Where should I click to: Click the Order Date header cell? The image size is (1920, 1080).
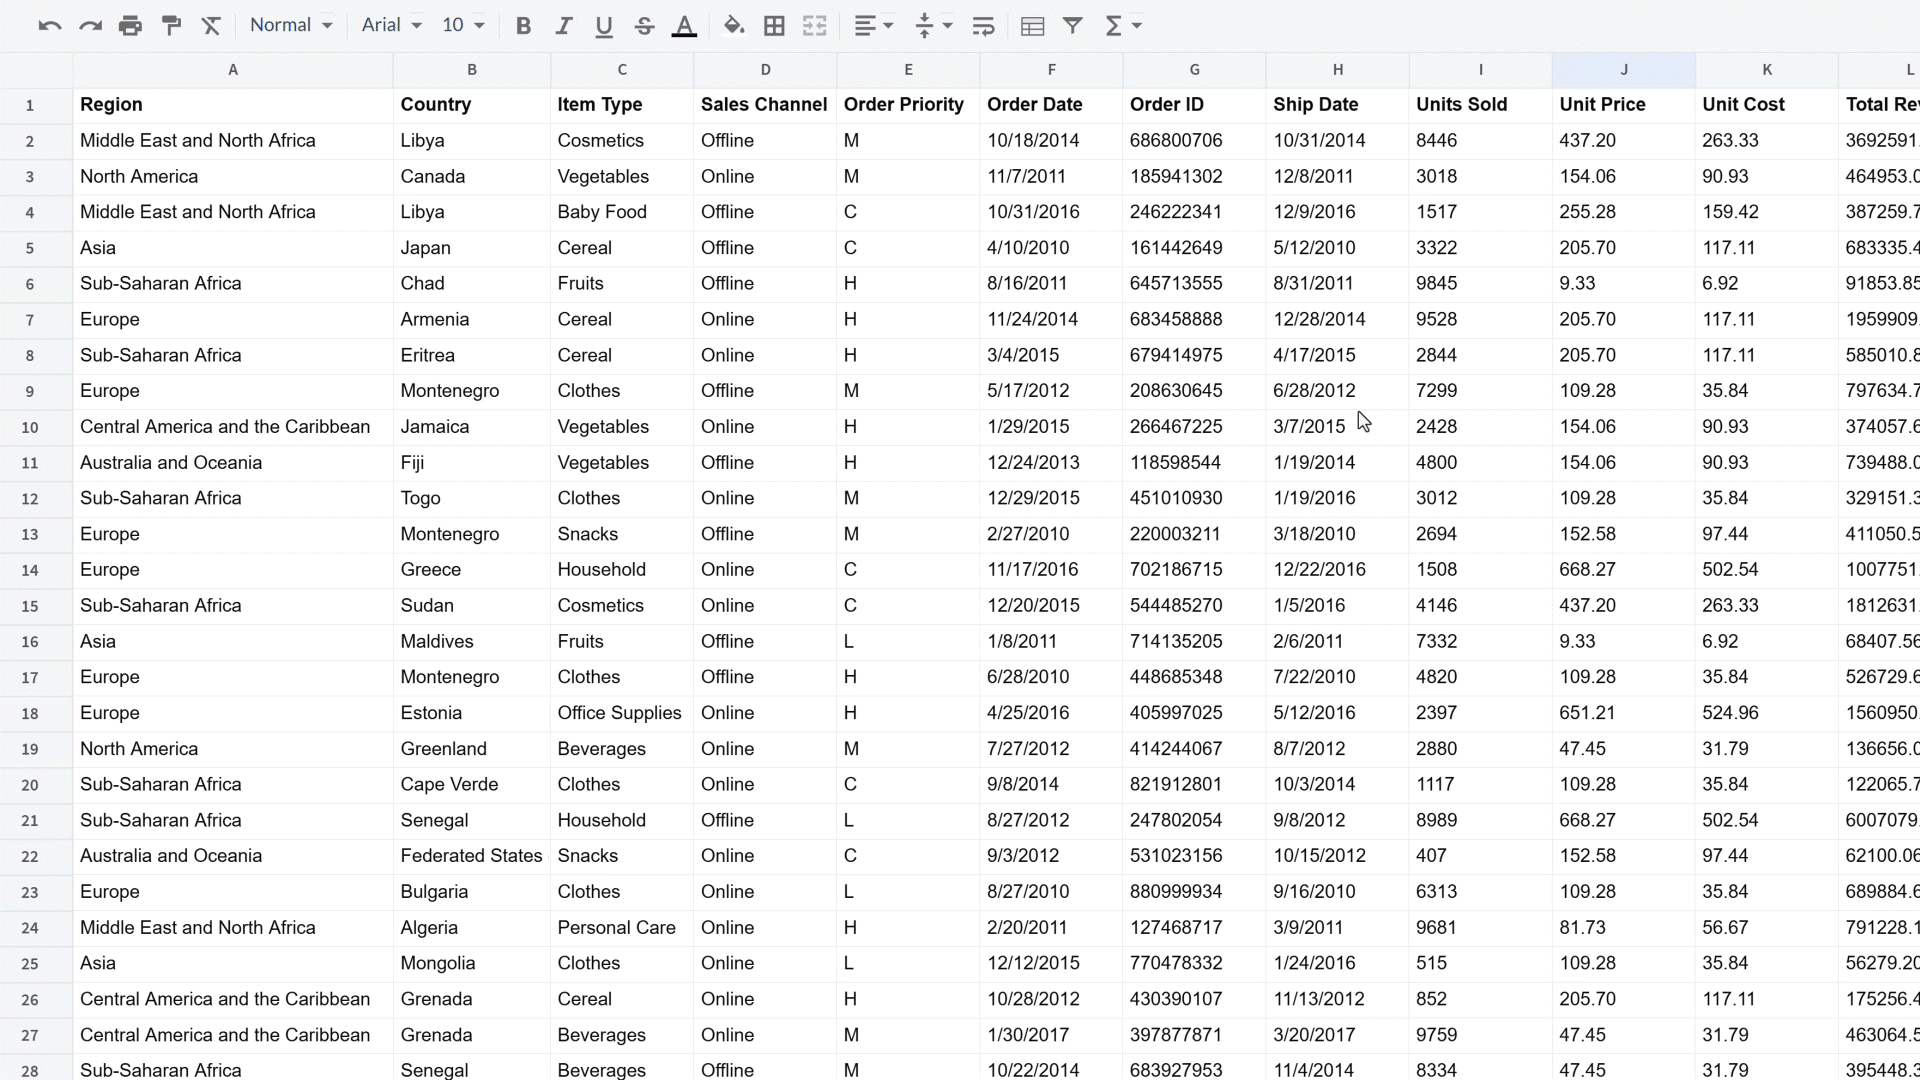point(1051,105)
